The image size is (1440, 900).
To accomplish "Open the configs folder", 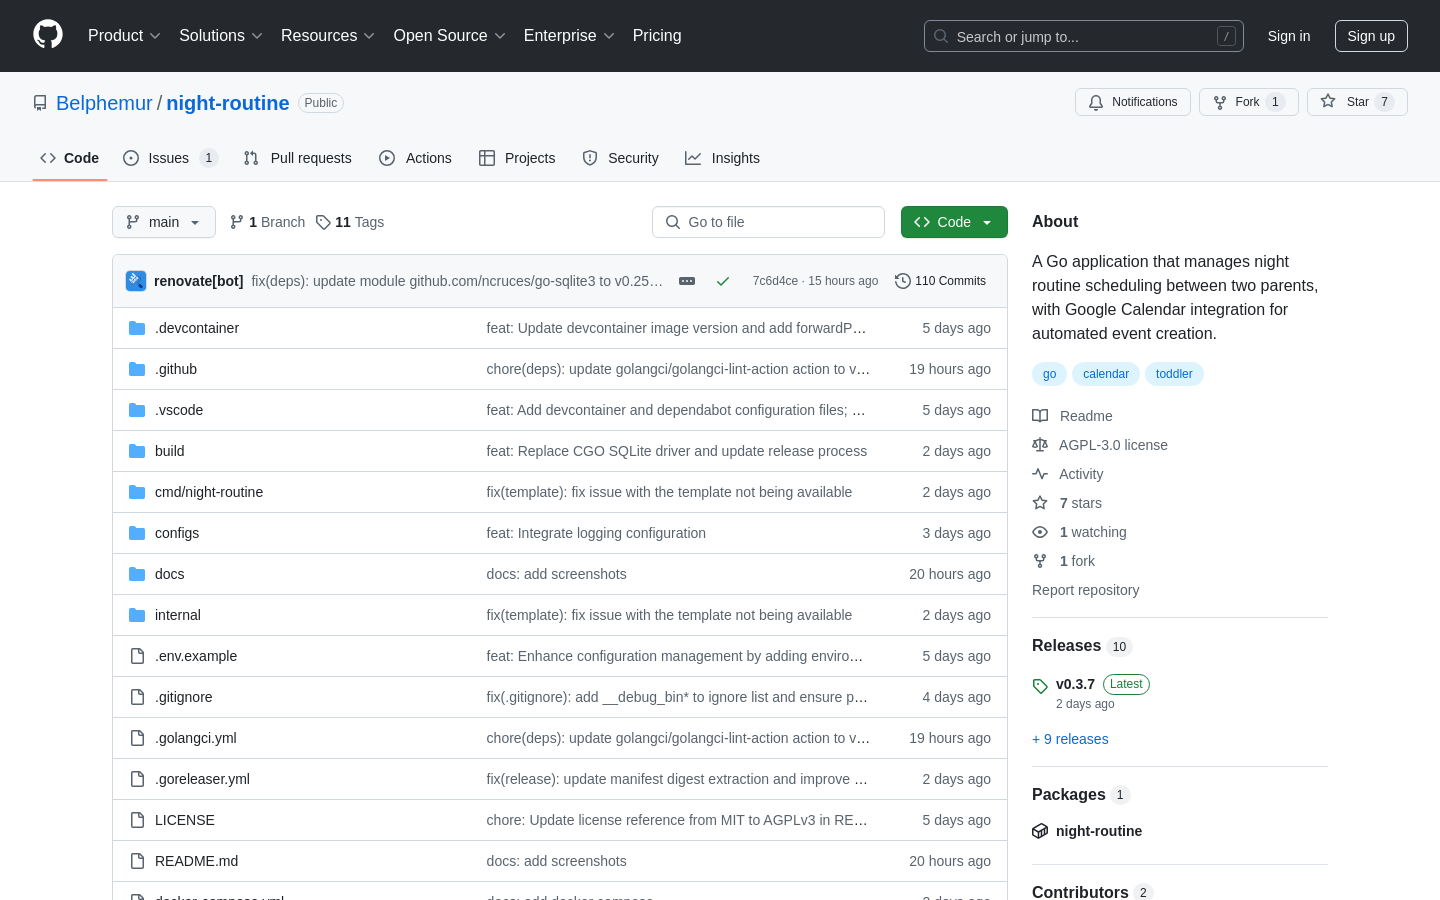I will tap(177, 533).
